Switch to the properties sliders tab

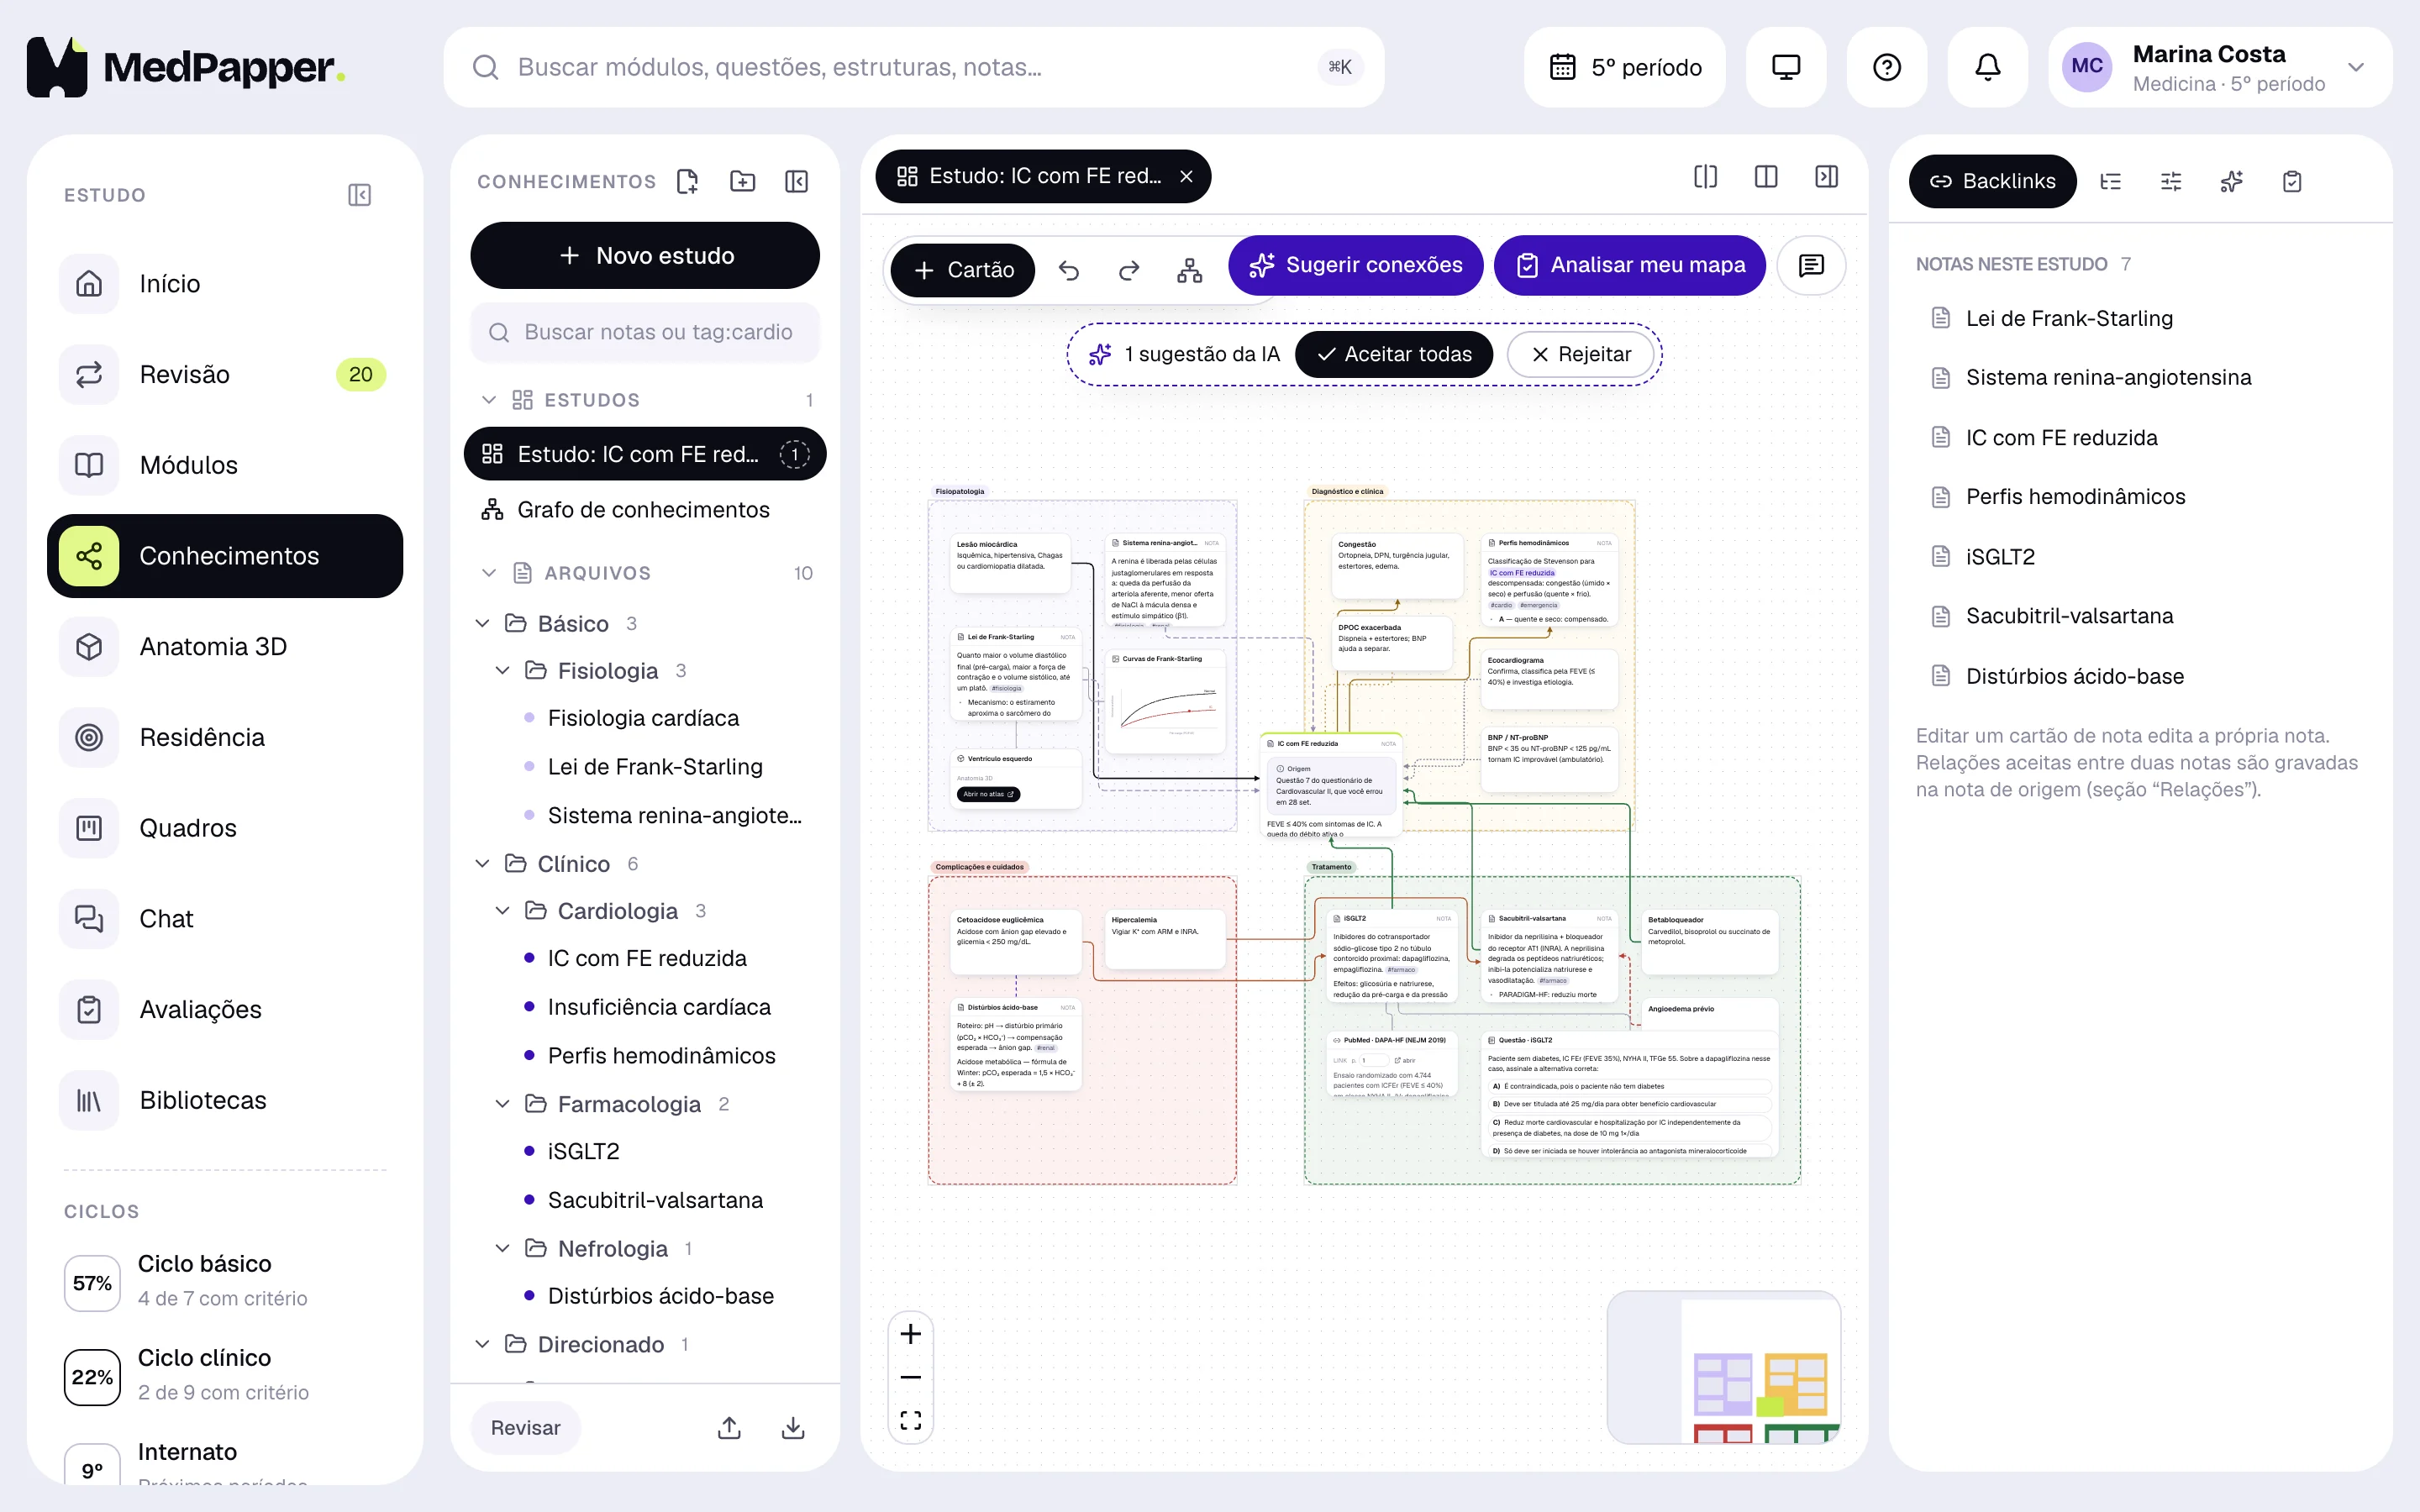click(x=2171, y=181)
